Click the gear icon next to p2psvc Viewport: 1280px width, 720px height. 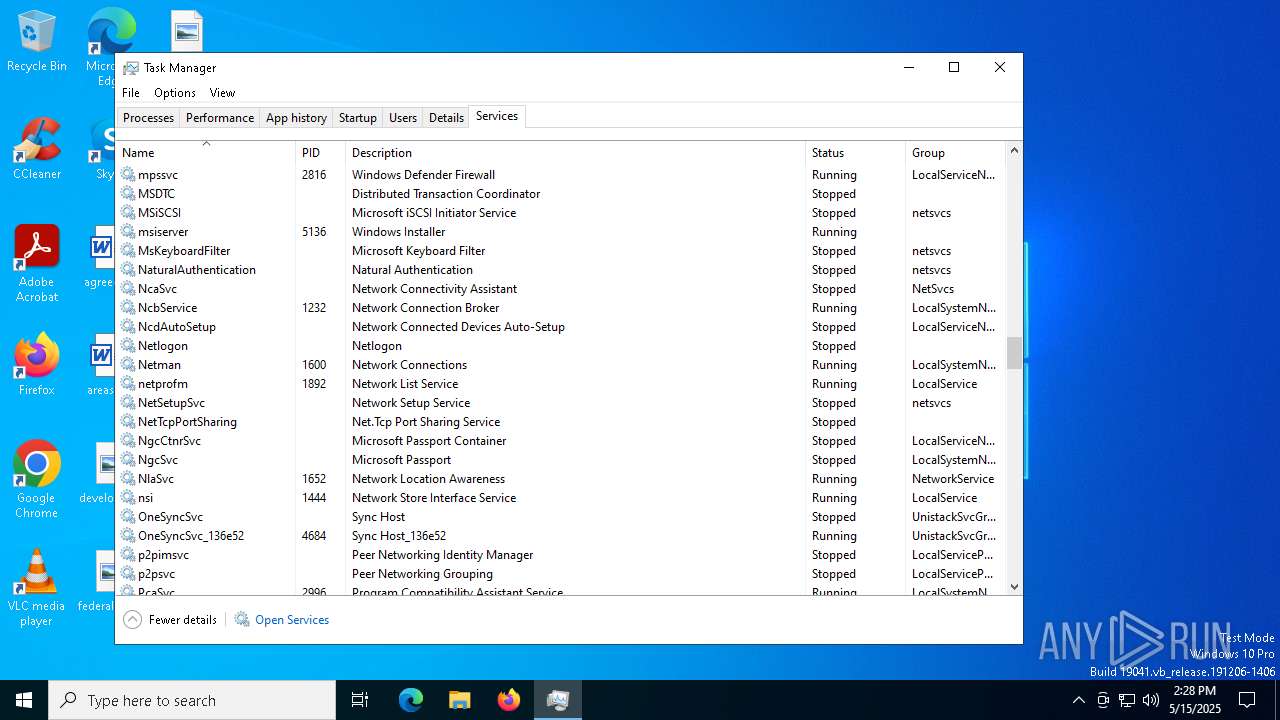click(x=128, y=574)
